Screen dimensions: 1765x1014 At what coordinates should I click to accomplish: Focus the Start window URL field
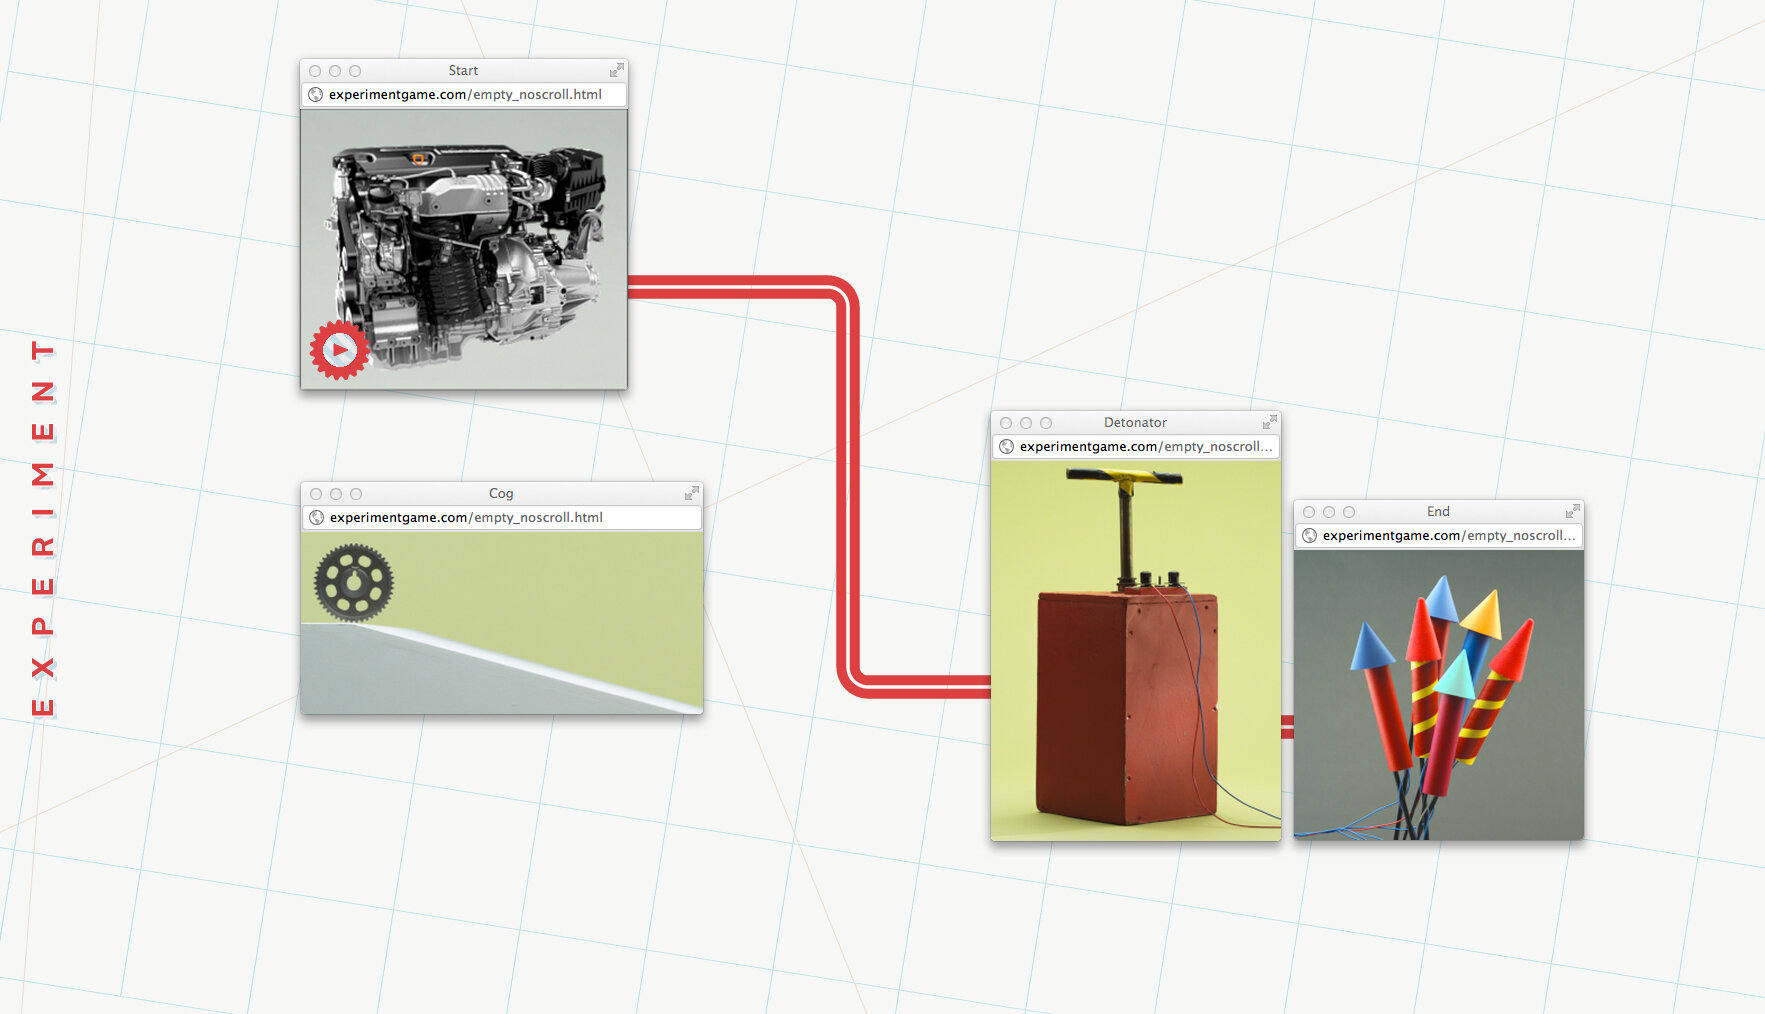pos(465,95)
